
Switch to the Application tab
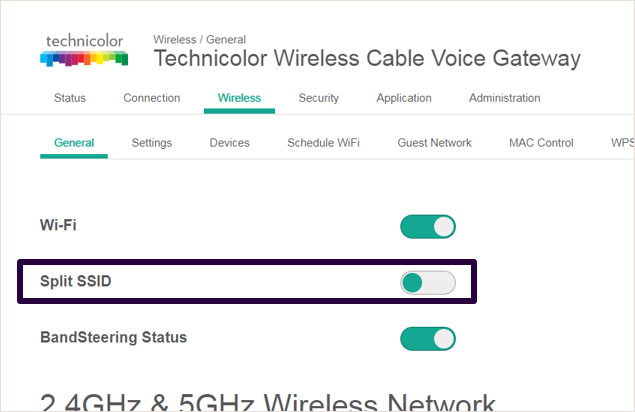coord(404,98)
